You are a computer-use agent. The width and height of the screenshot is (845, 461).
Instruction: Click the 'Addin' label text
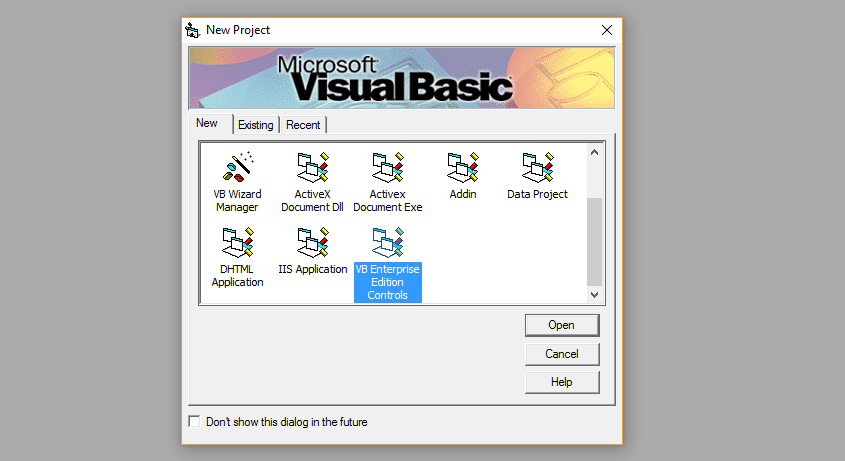[462, 194]
